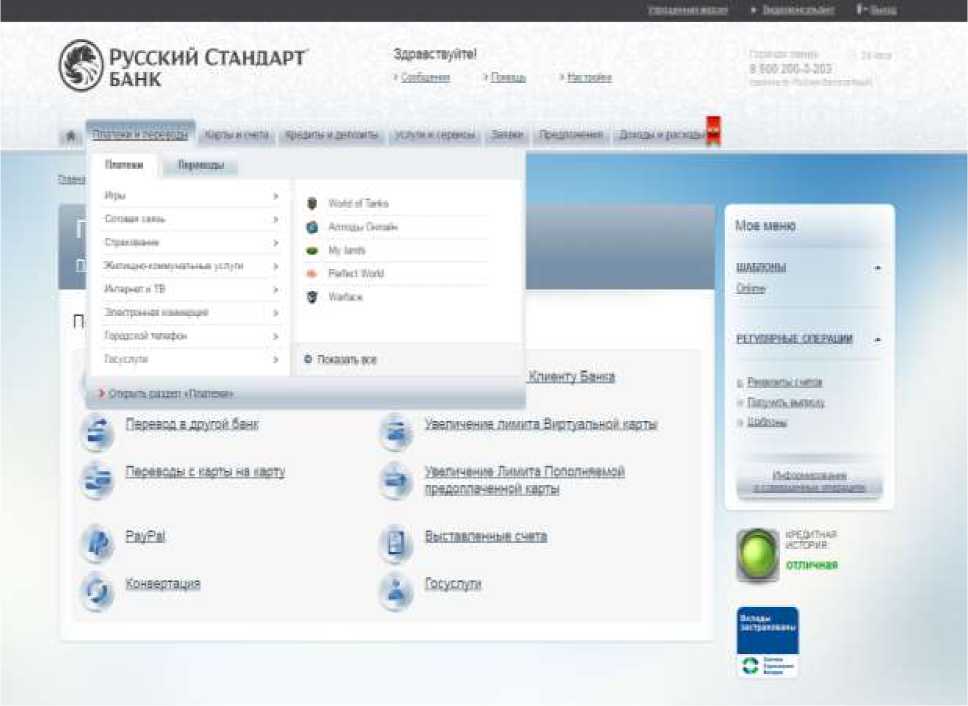This screenshot has width=968, height=706.
Task: Collapse the РЕГУЛЯРНЫЕ ОПЕРАЦИИ section arrow
Action: 877,339
